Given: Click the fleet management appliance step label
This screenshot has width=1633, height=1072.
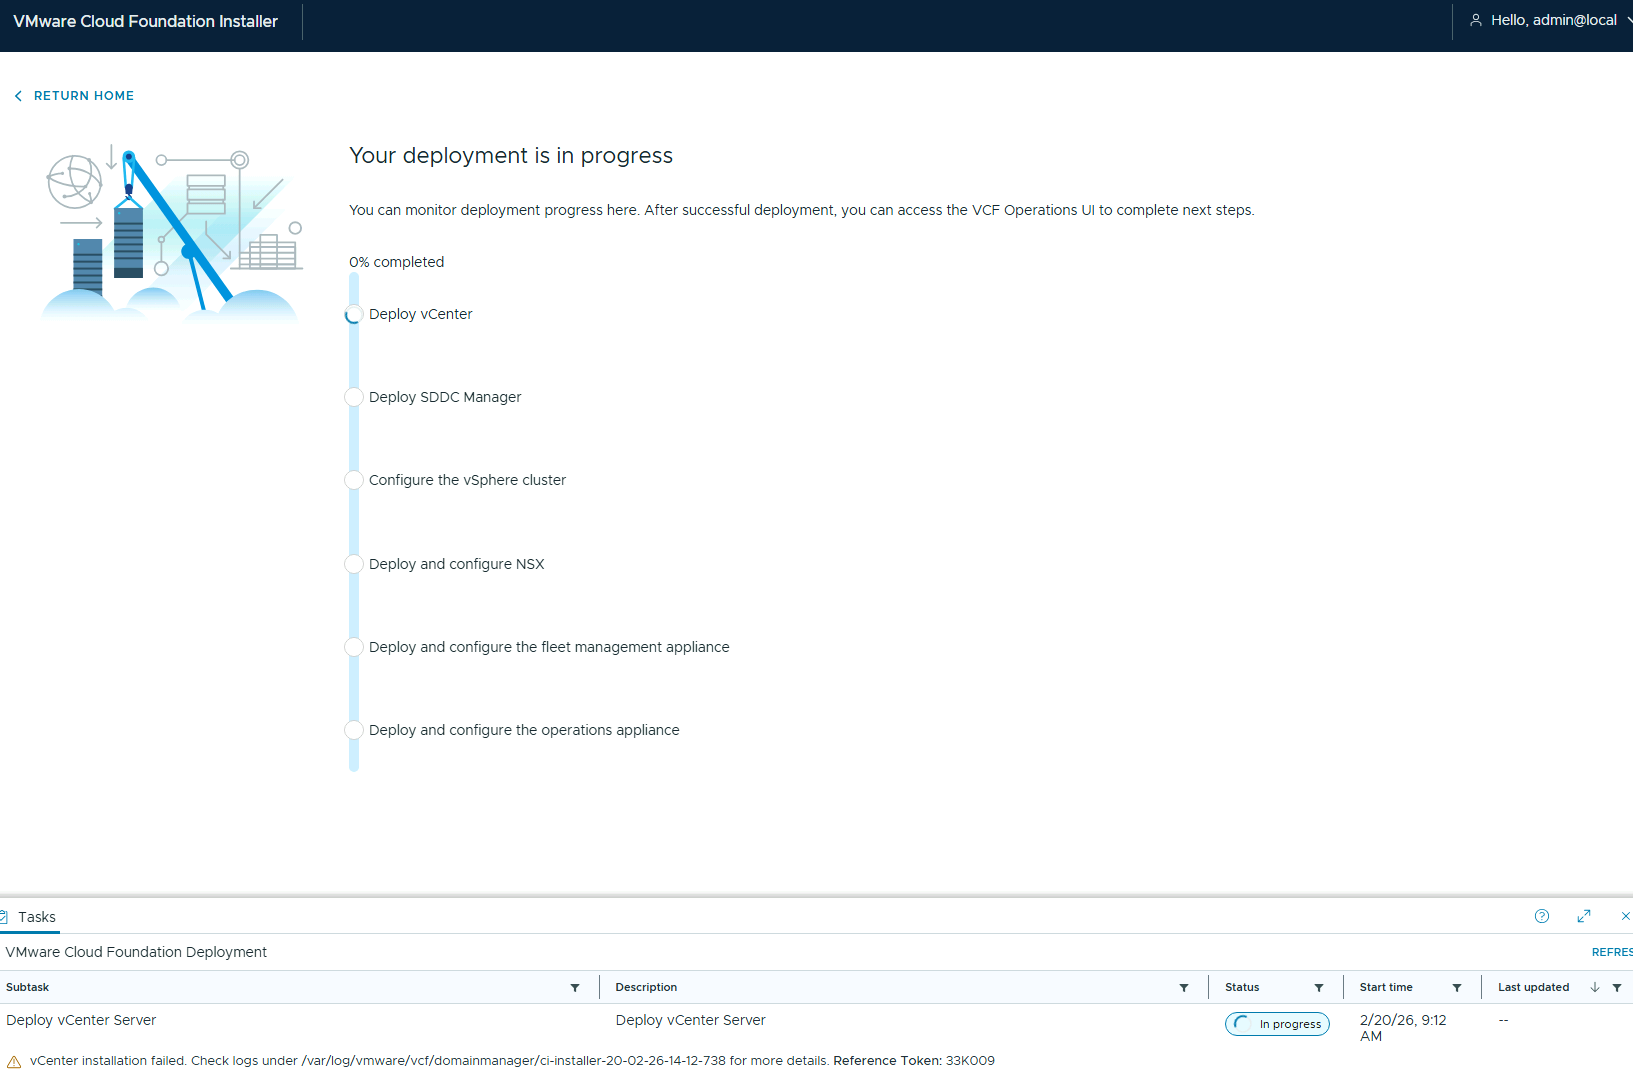Looking at the screenshot, I should click(549, 647).
